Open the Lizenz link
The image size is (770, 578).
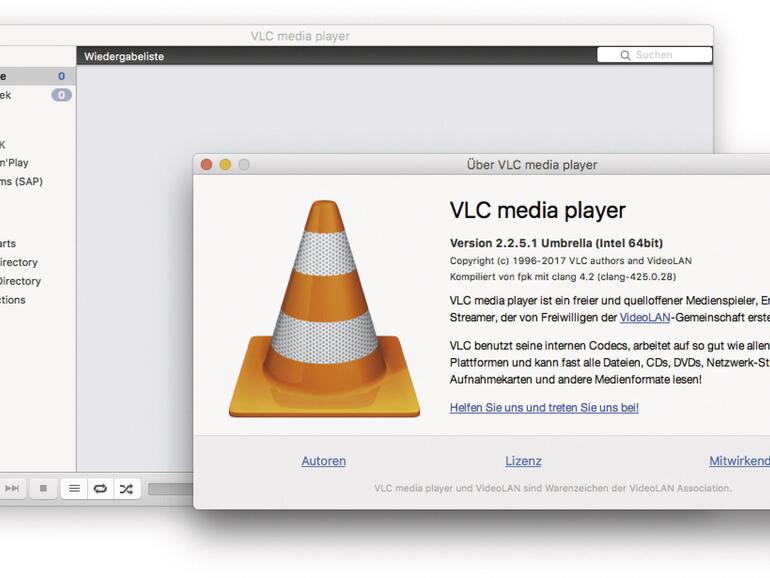pos(523,461)
